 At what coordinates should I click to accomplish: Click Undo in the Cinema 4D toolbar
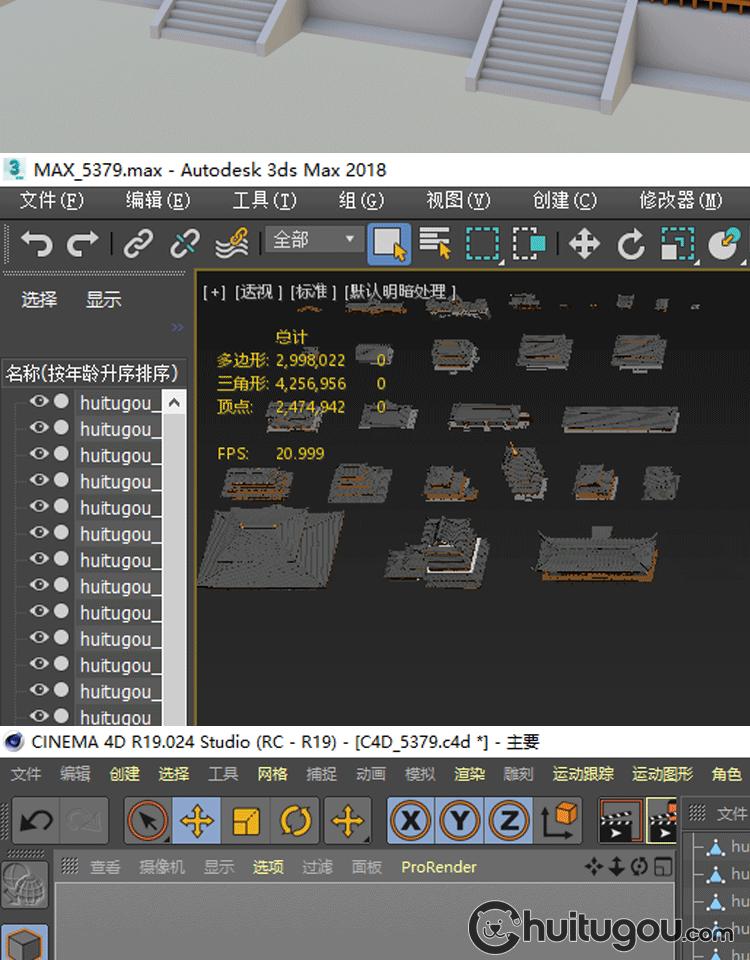click(x=37, y=822)
